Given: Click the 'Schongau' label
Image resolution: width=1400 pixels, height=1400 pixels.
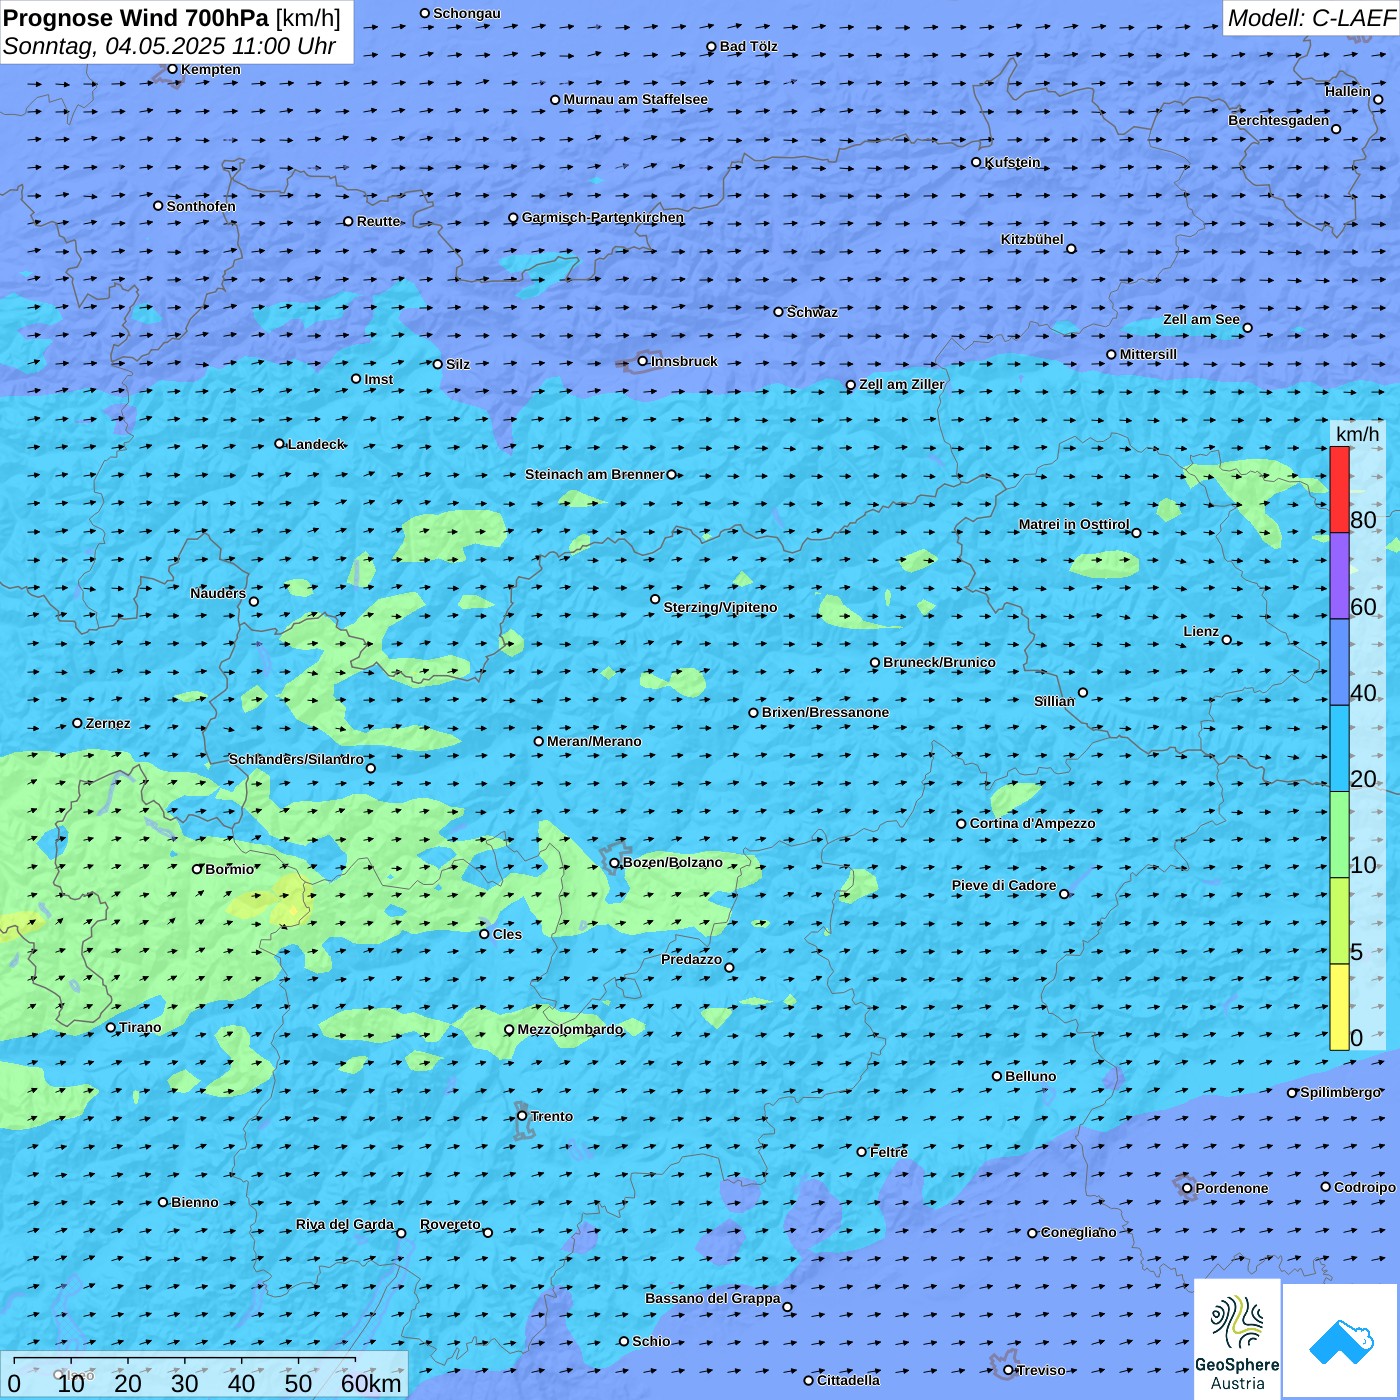Looking at the screenshot, I should (466, 13).
